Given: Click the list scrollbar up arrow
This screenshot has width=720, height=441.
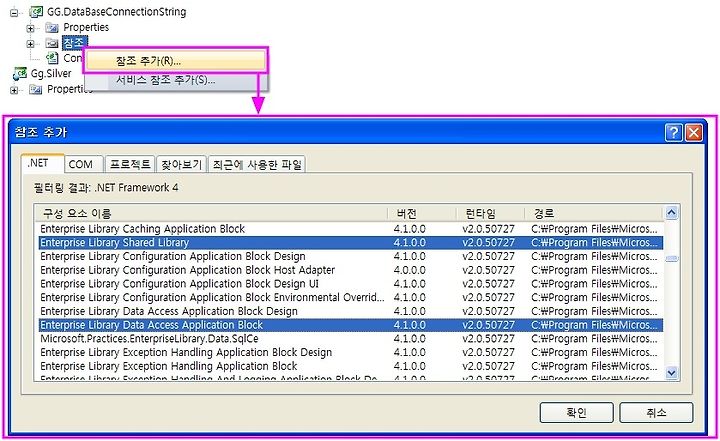Looking at the screenshot, I should 671,213.
